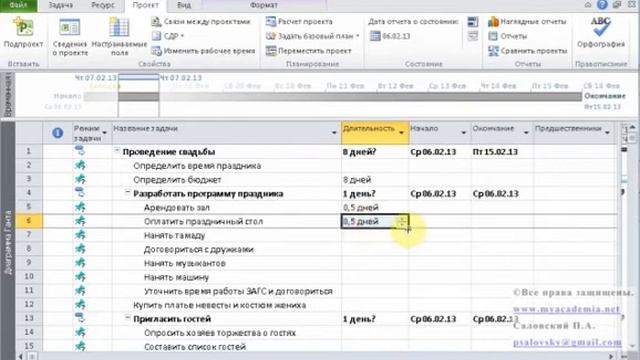
Task: Select task Оплатить праздничный стол
Action: [203, 222]
